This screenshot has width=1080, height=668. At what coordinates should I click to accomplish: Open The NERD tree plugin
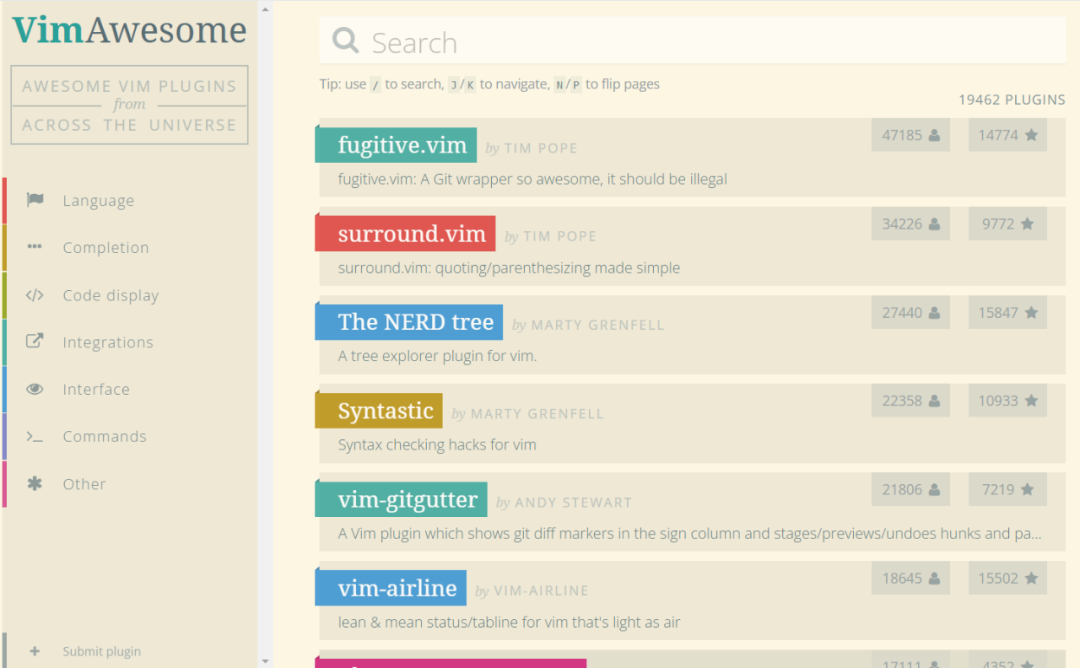[415, 322]
